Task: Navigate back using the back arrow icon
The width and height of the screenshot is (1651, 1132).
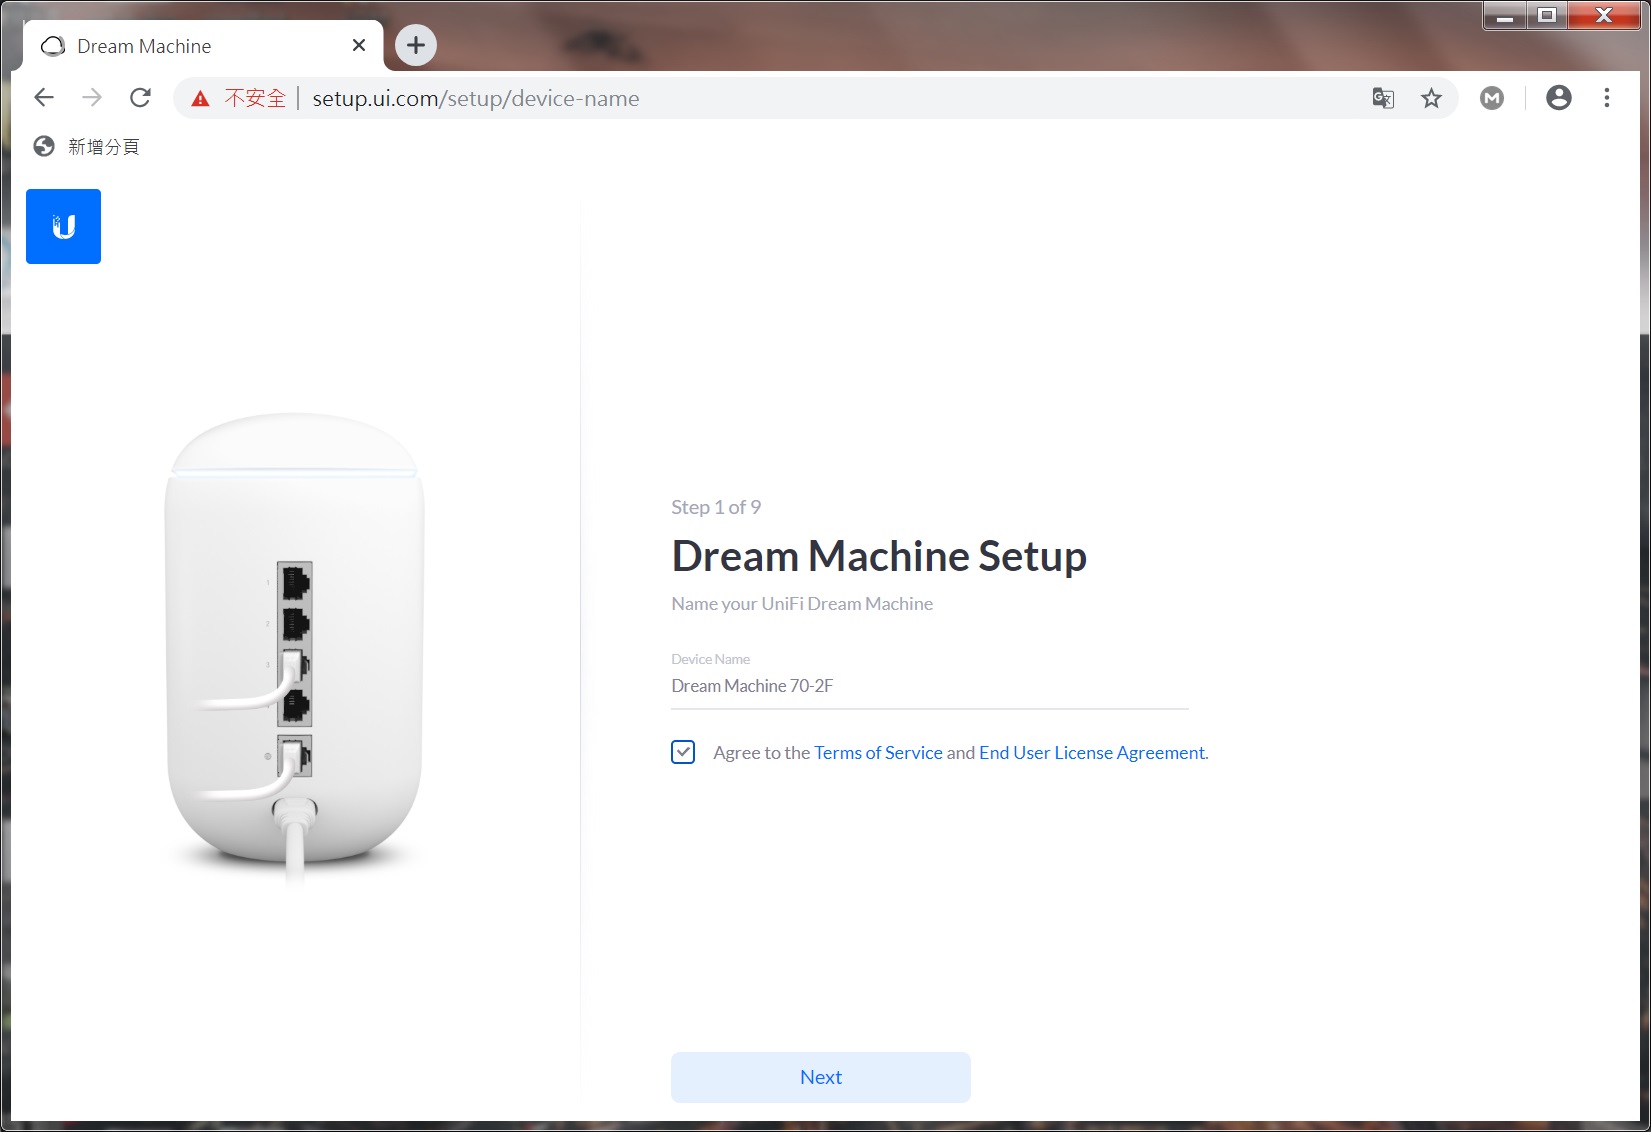Action: point(43,97)
